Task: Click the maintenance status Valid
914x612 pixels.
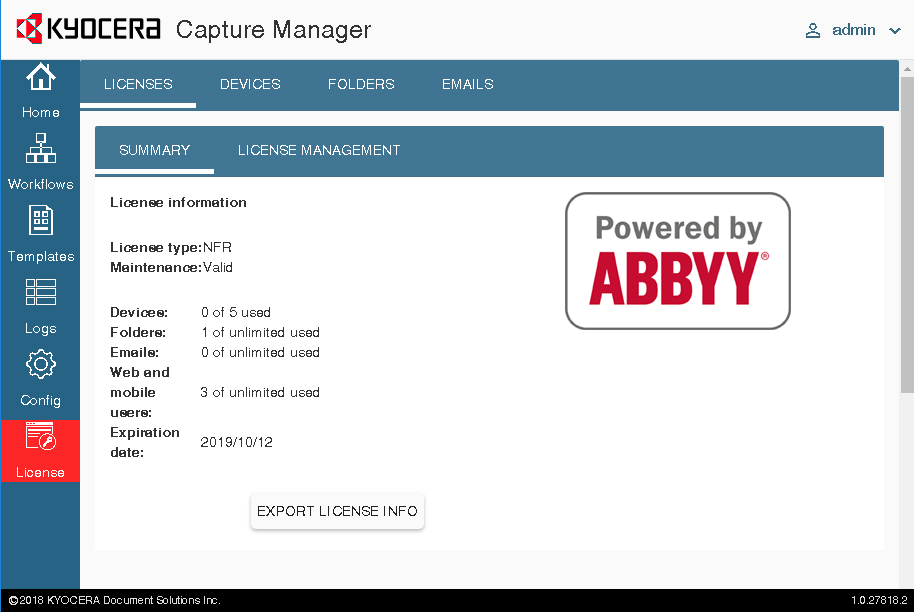Action: 218,268
